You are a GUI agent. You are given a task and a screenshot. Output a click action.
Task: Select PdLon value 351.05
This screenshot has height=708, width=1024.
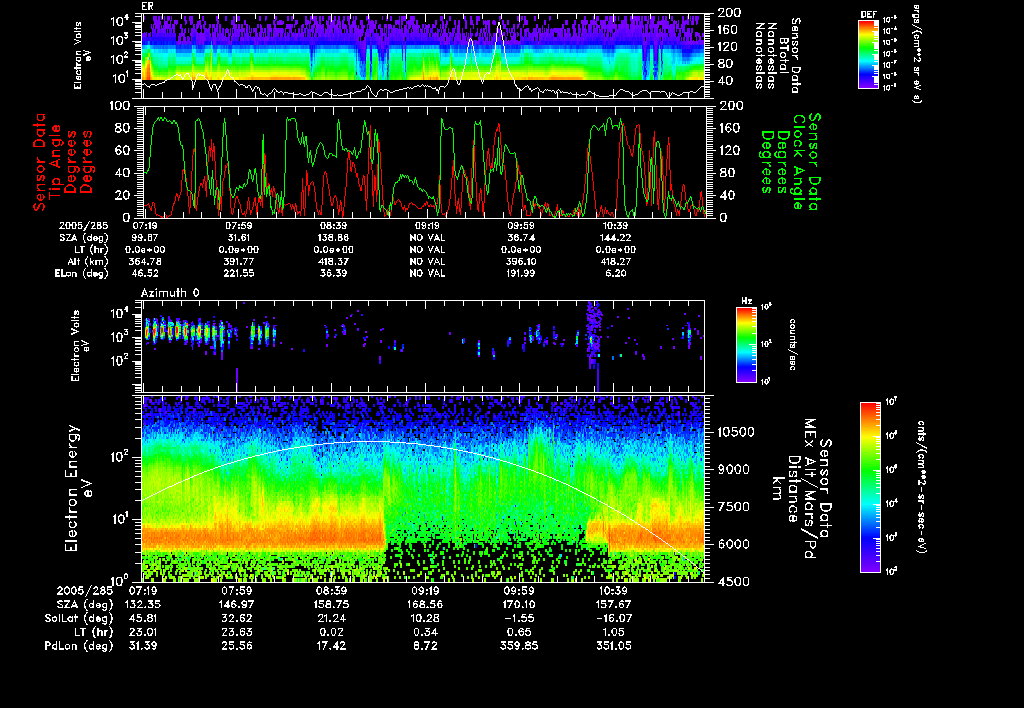click(x=613, y=646)
